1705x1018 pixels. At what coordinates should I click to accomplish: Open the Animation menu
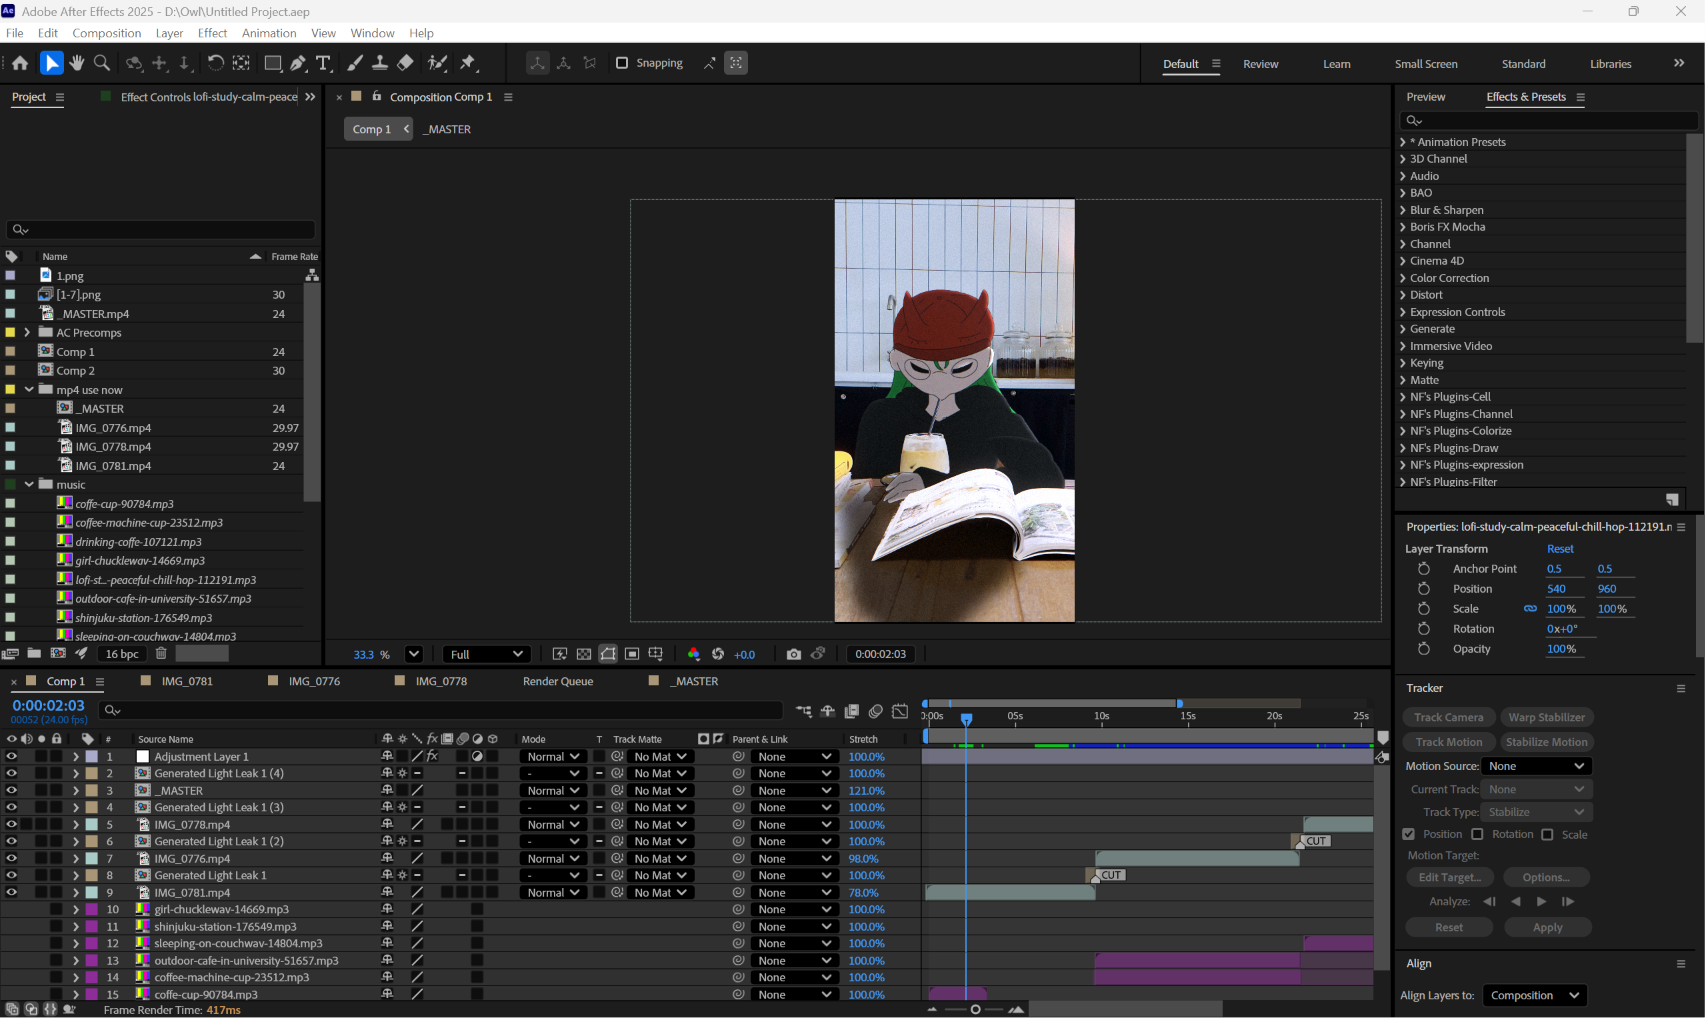tap(269, 33)
